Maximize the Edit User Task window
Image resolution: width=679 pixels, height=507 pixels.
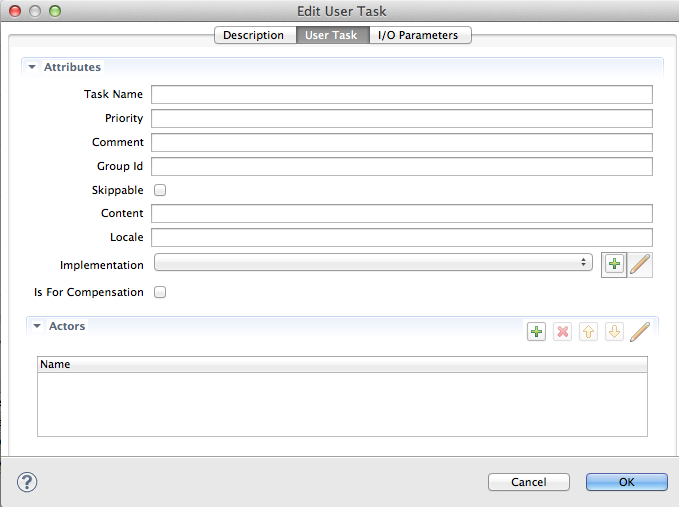pos(55,11)
